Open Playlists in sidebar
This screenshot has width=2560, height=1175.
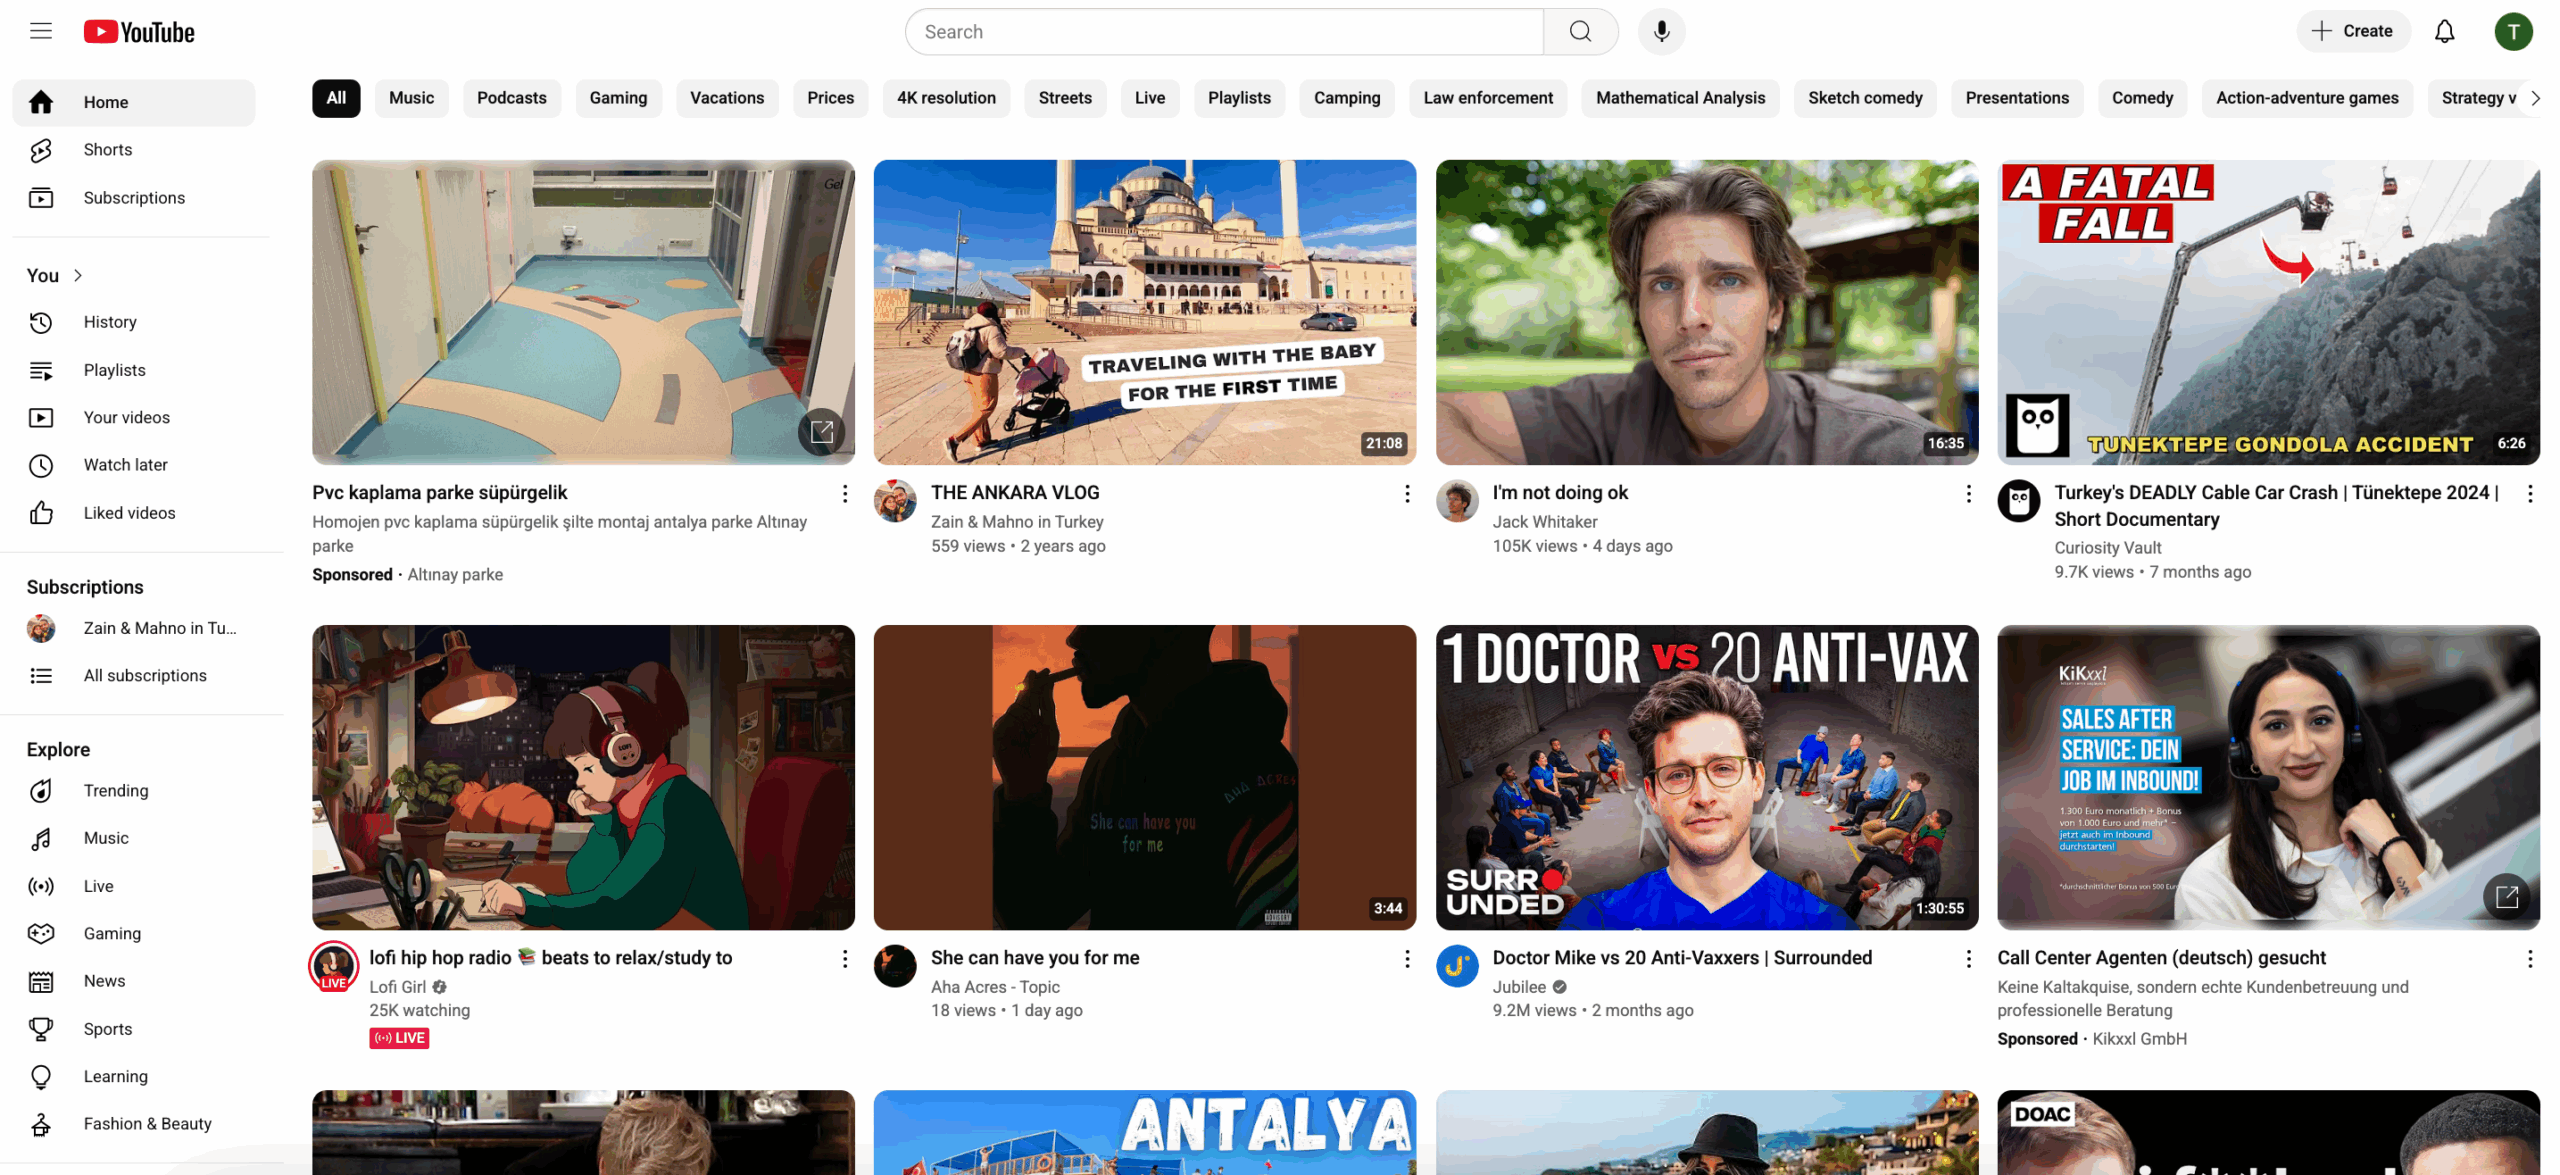[134, 370]
